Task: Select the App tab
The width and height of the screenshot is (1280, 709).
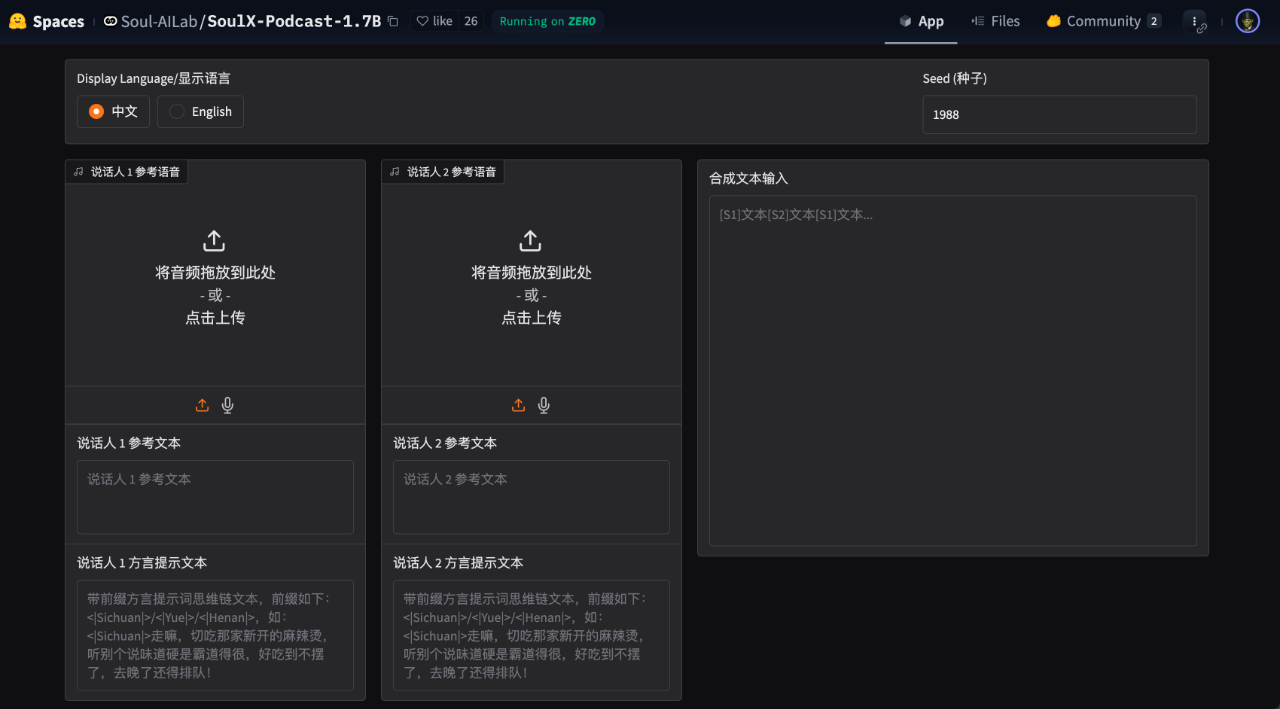Action: [921, 20]
